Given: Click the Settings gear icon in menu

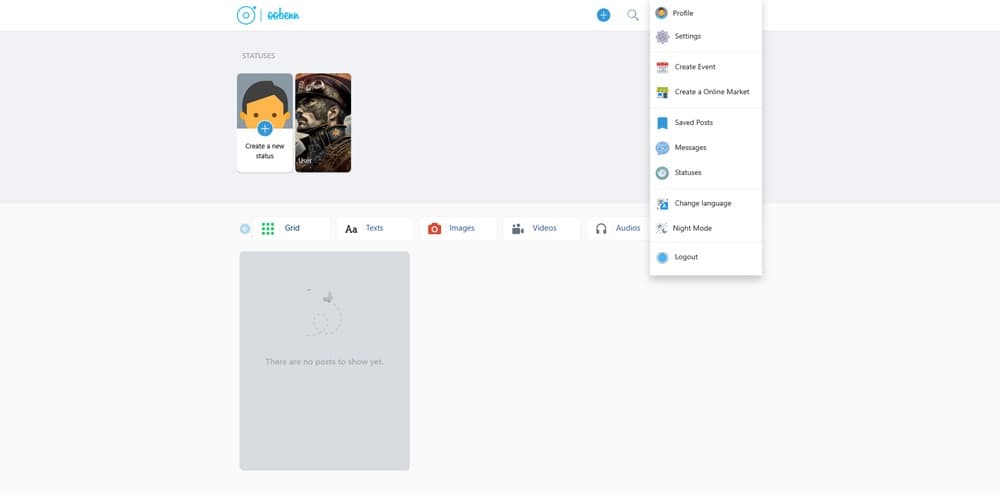Looking at the screenshot, I should (662, 37).
